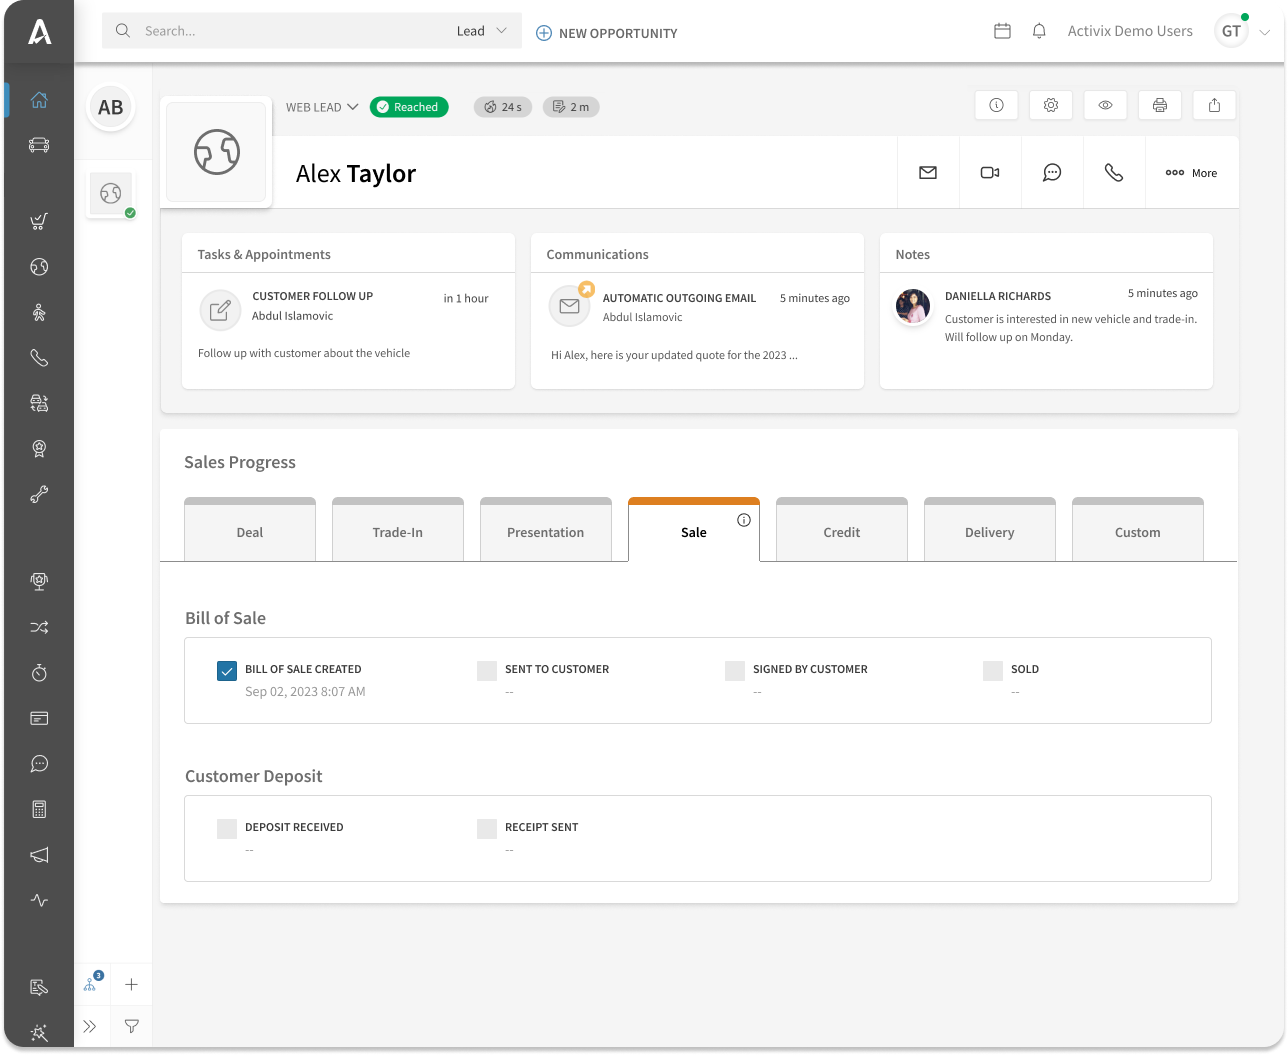Screen dimensions: 1288x1055
Task: Click the New Opportunity button
Action: (607, 33)
